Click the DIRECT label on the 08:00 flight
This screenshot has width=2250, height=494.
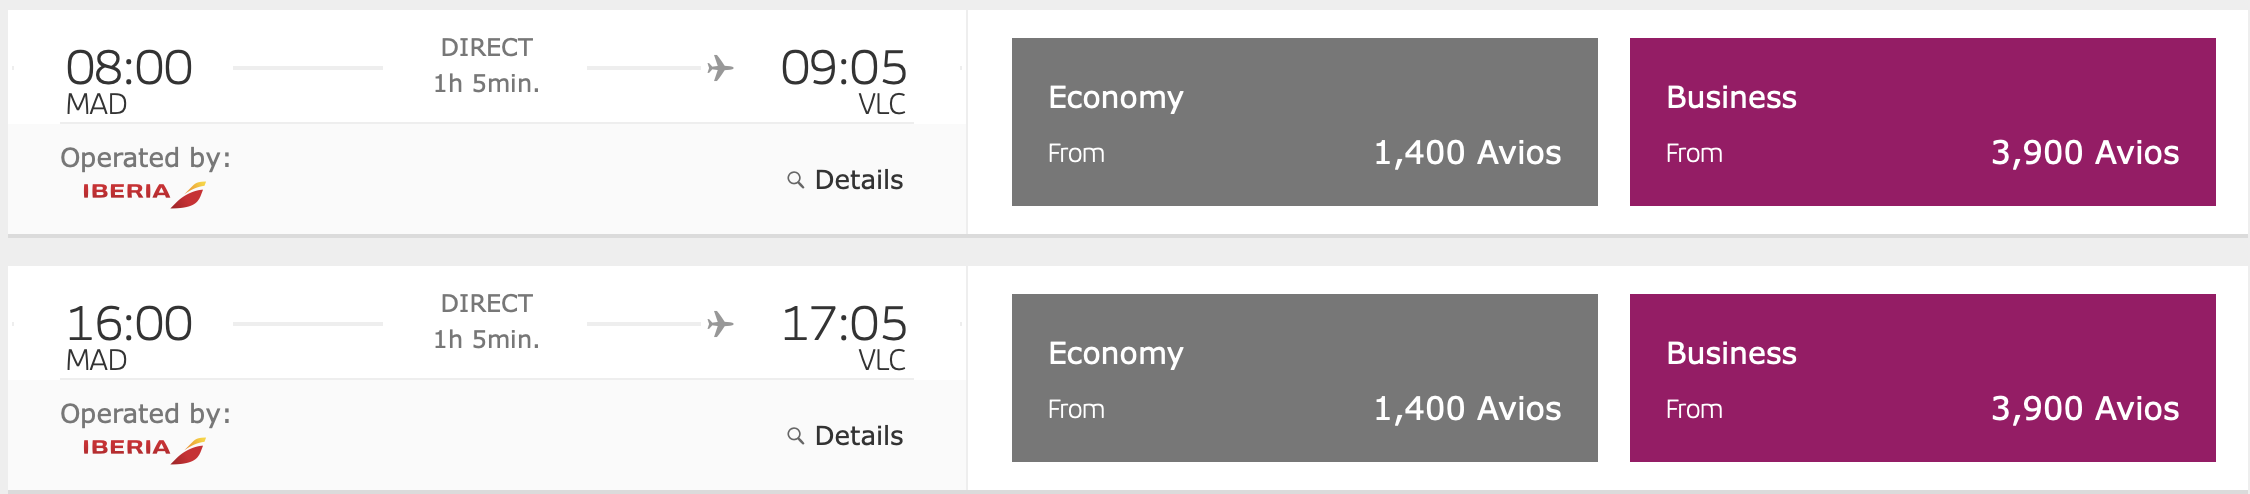click(x=487, y=48)
